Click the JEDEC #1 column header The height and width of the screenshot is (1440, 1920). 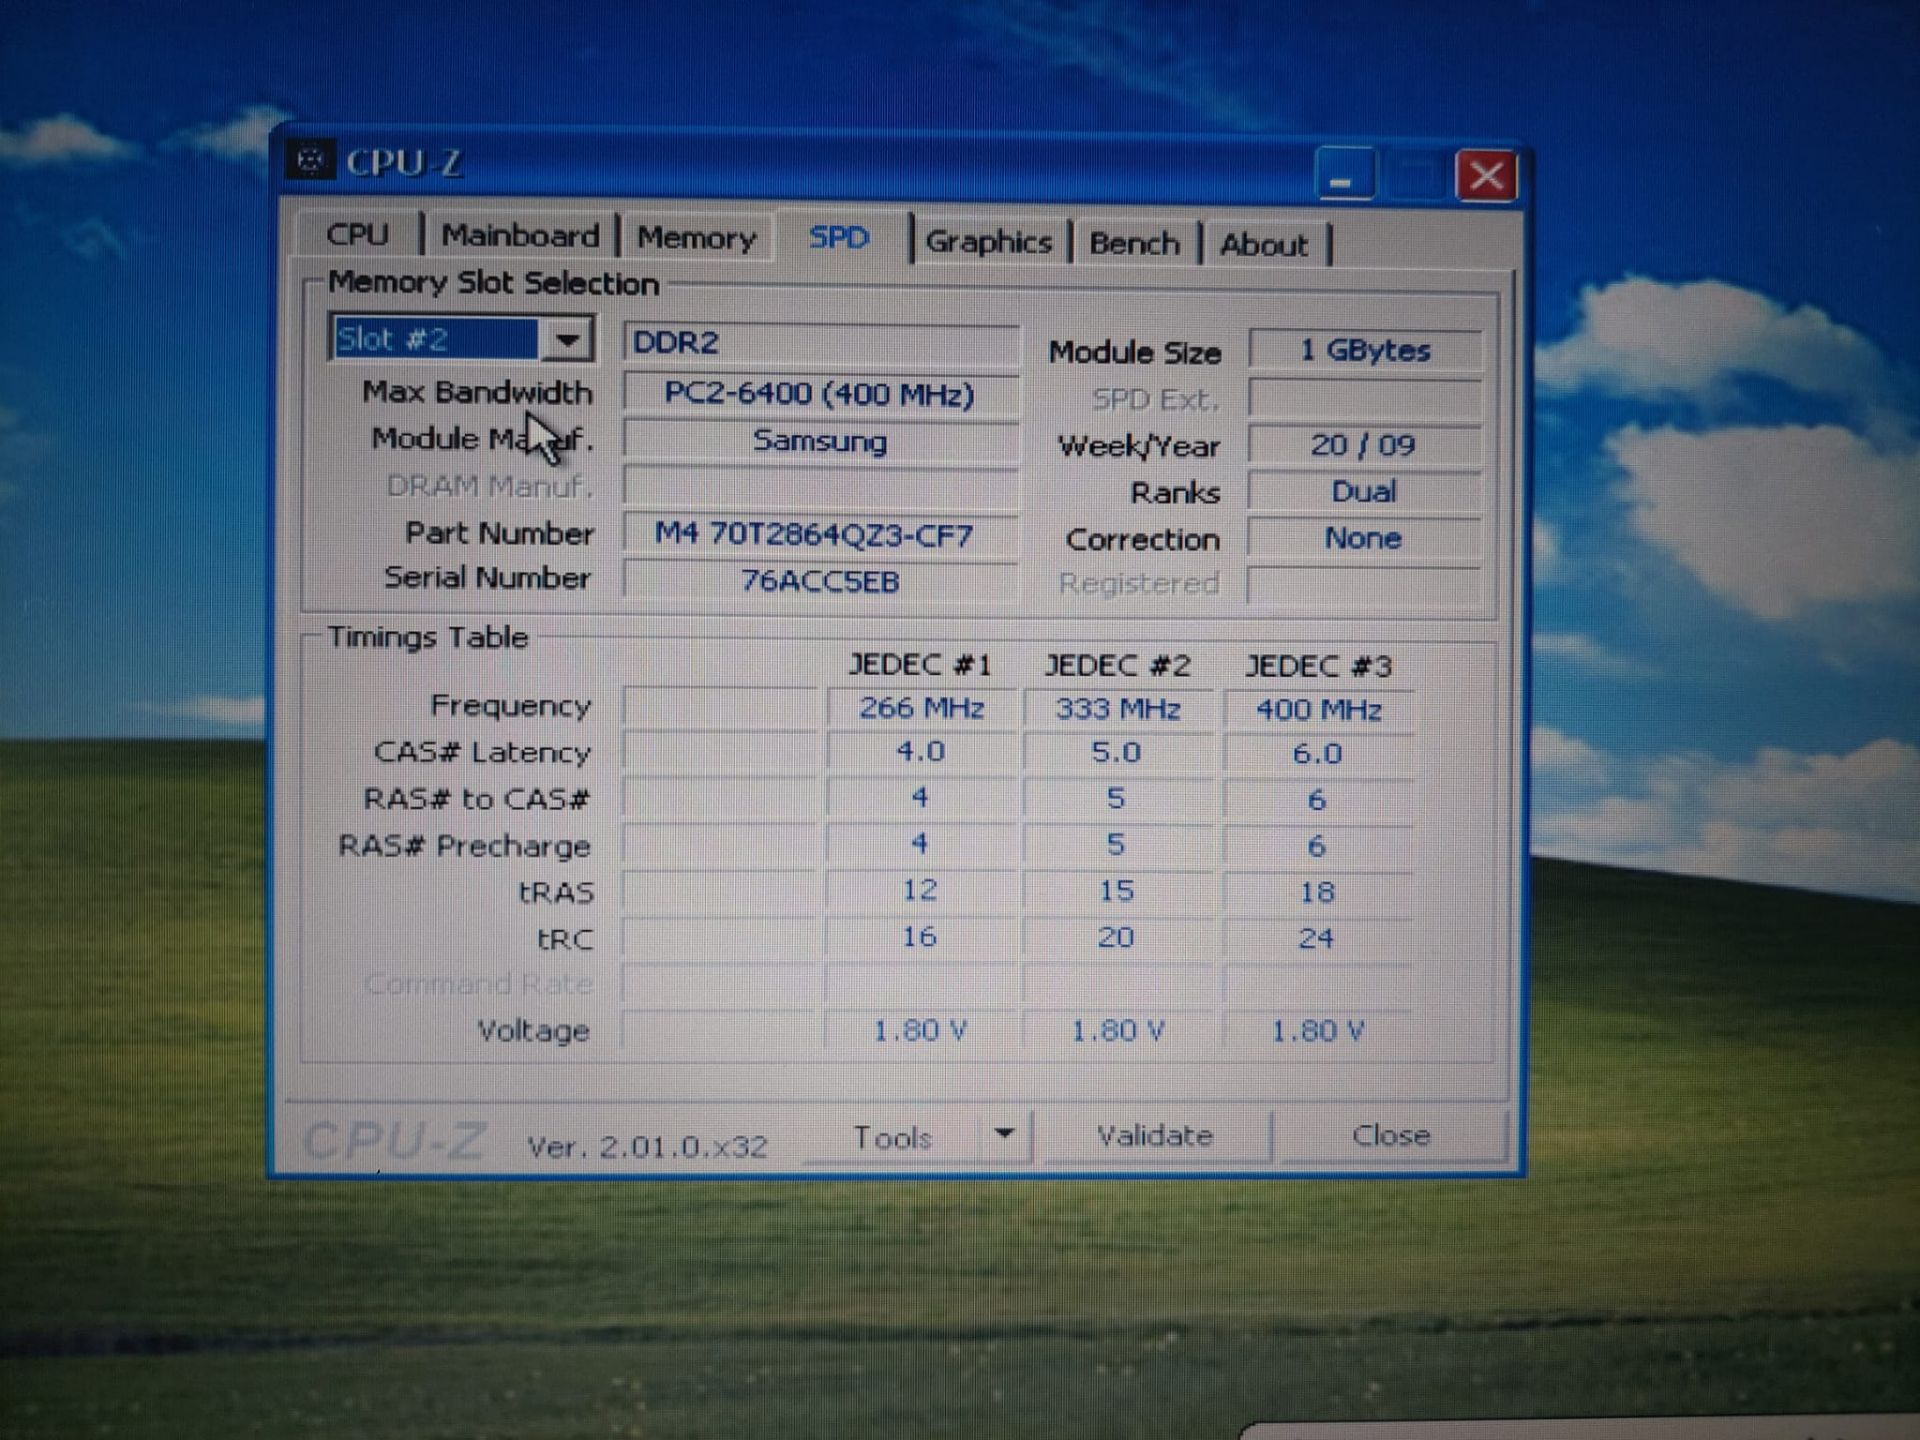pos(920,665)
